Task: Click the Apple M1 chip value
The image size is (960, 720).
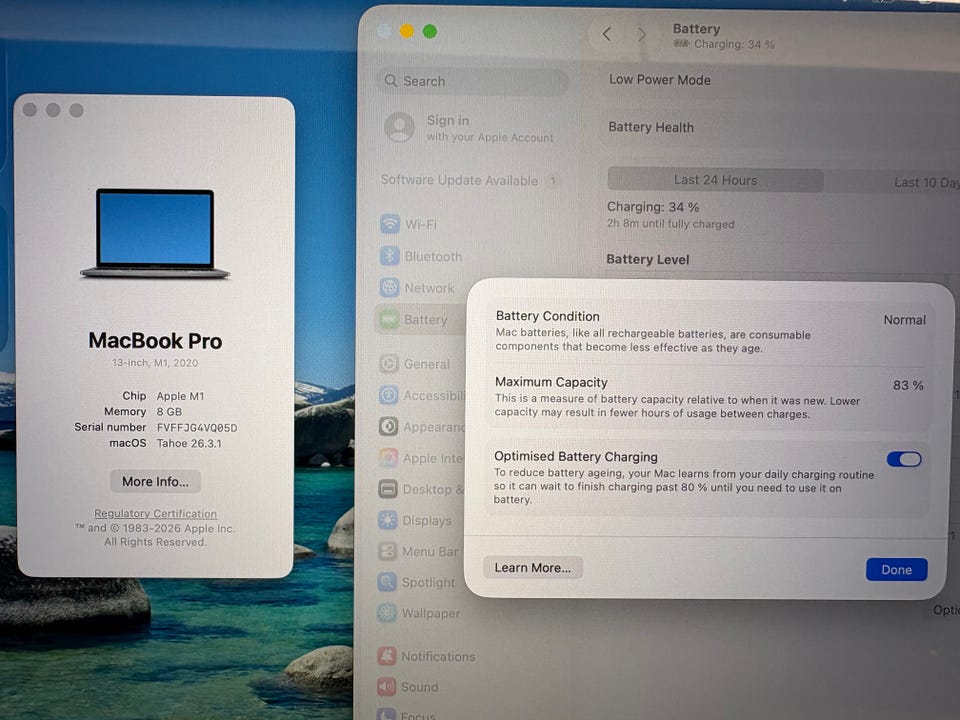Action: tap(180, 396)
